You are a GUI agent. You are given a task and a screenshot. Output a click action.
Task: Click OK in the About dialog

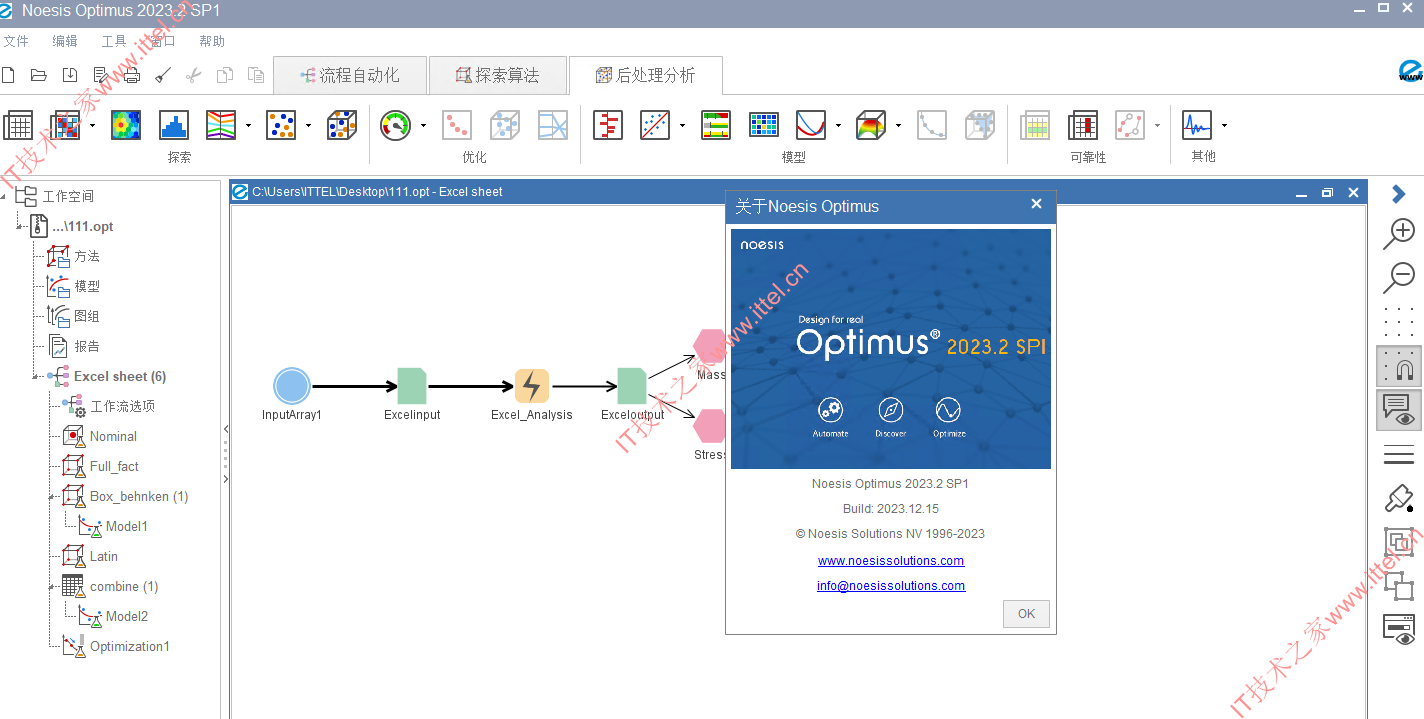tap(1026, 614)
